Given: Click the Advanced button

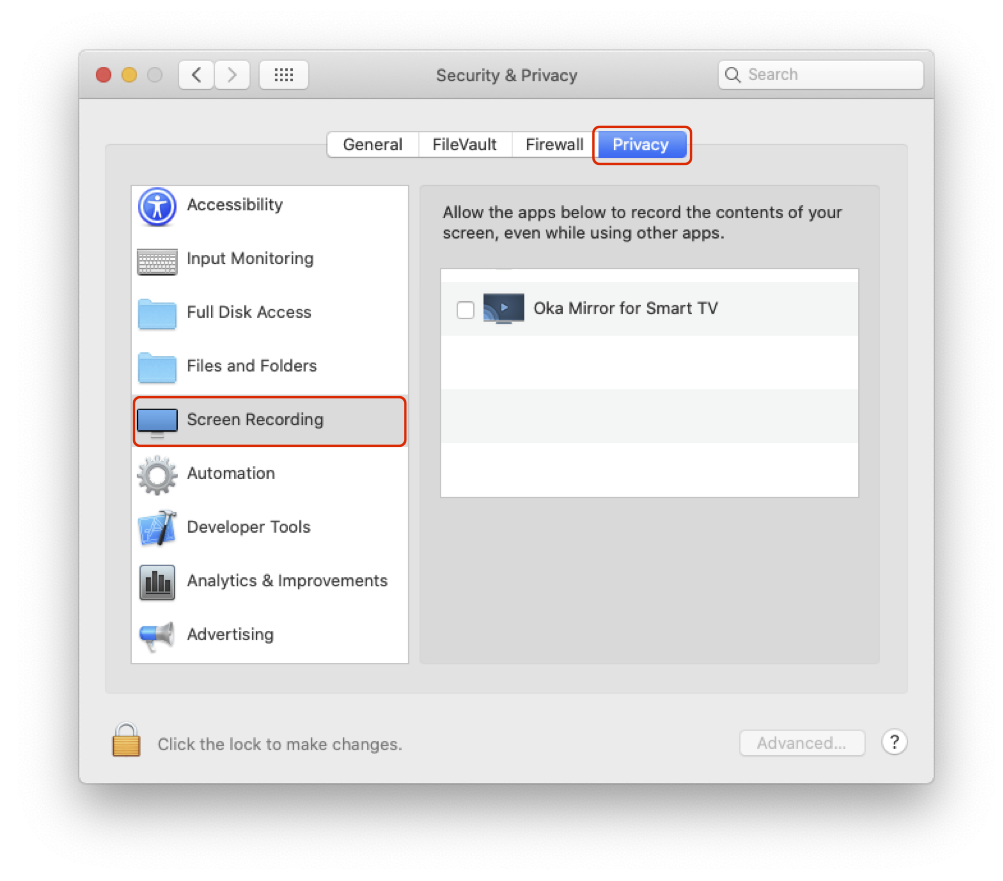Looking at the screenshot, I should pyautogui.click(x=801, y=742).
